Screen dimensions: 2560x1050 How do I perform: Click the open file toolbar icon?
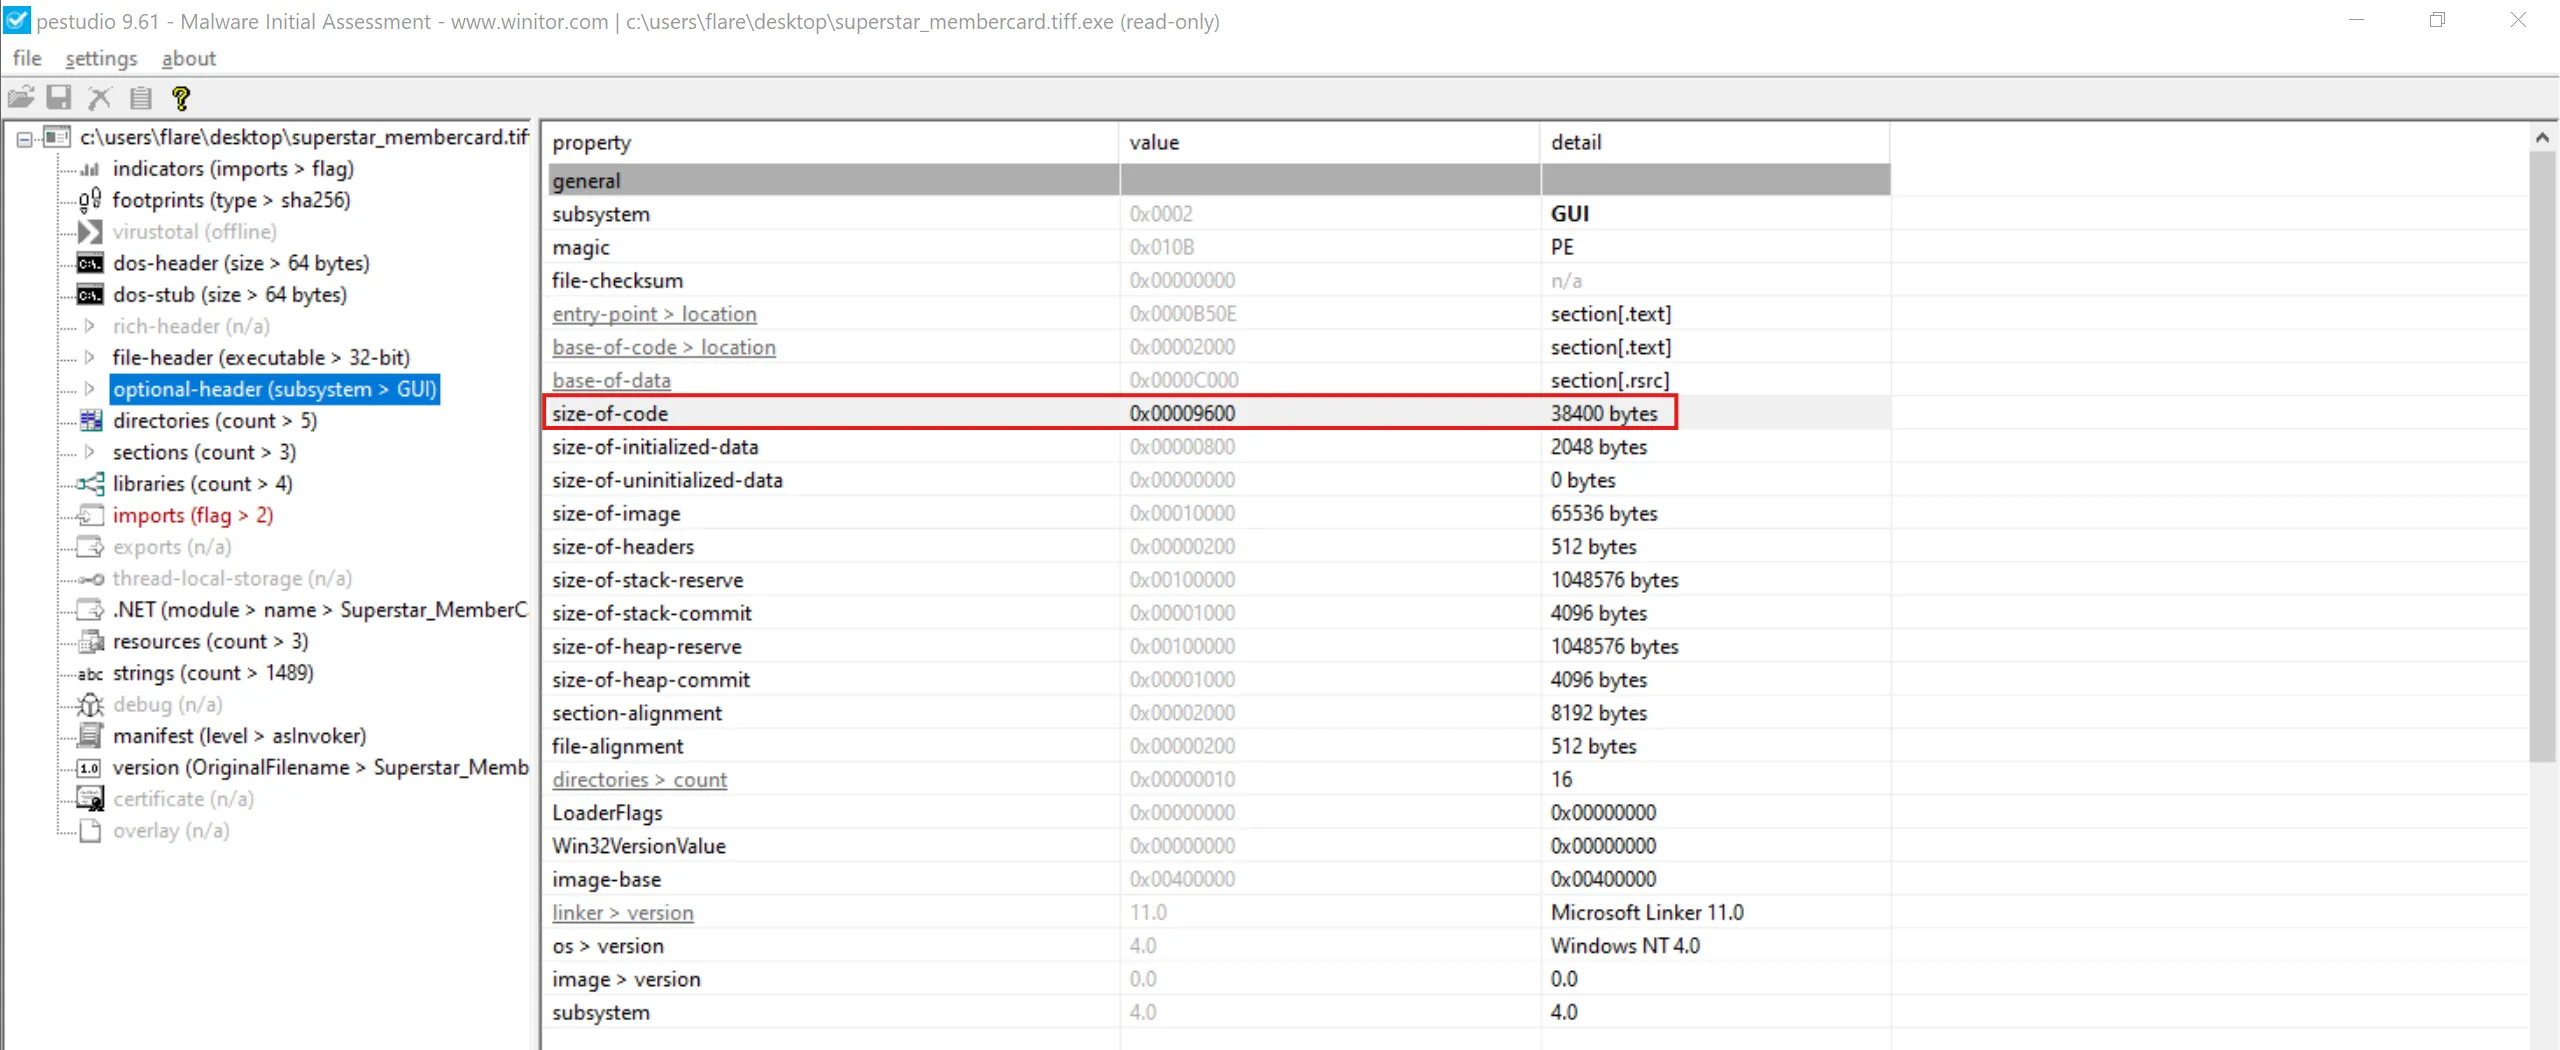tap(21, 97)
